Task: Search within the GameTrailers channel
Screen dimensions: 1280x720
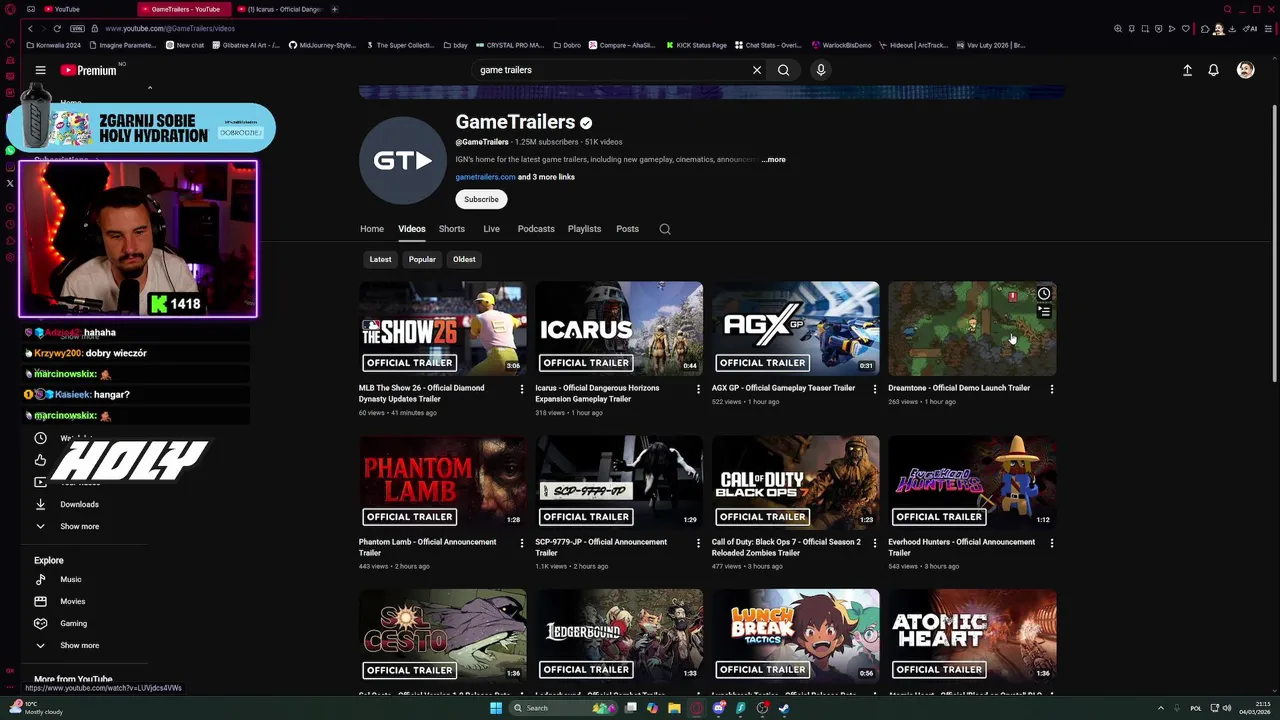Action: coord(665,229)
